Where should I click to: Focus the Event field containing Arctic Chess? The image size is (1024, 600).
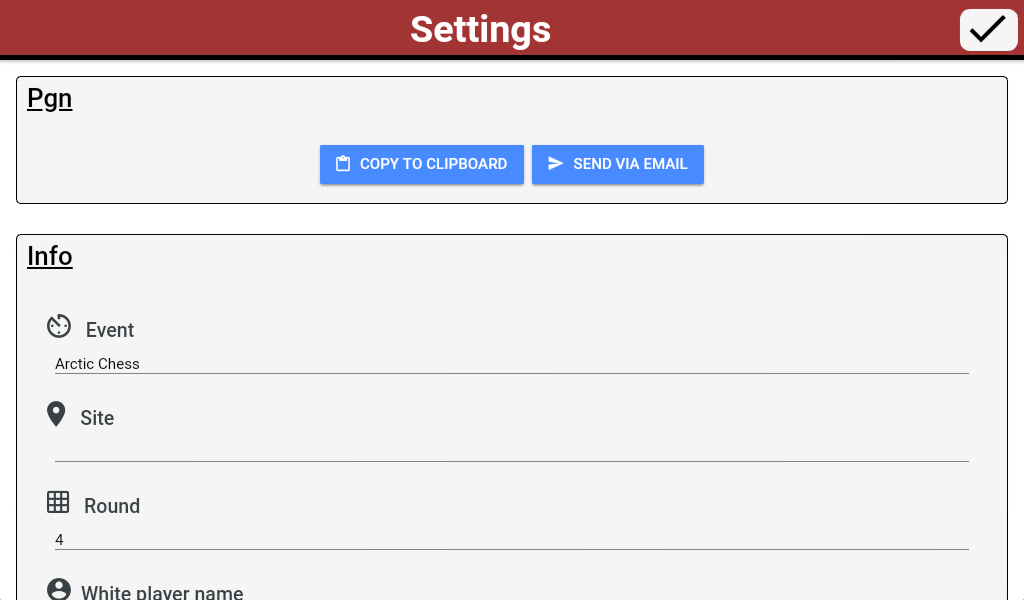click(510, 364)
